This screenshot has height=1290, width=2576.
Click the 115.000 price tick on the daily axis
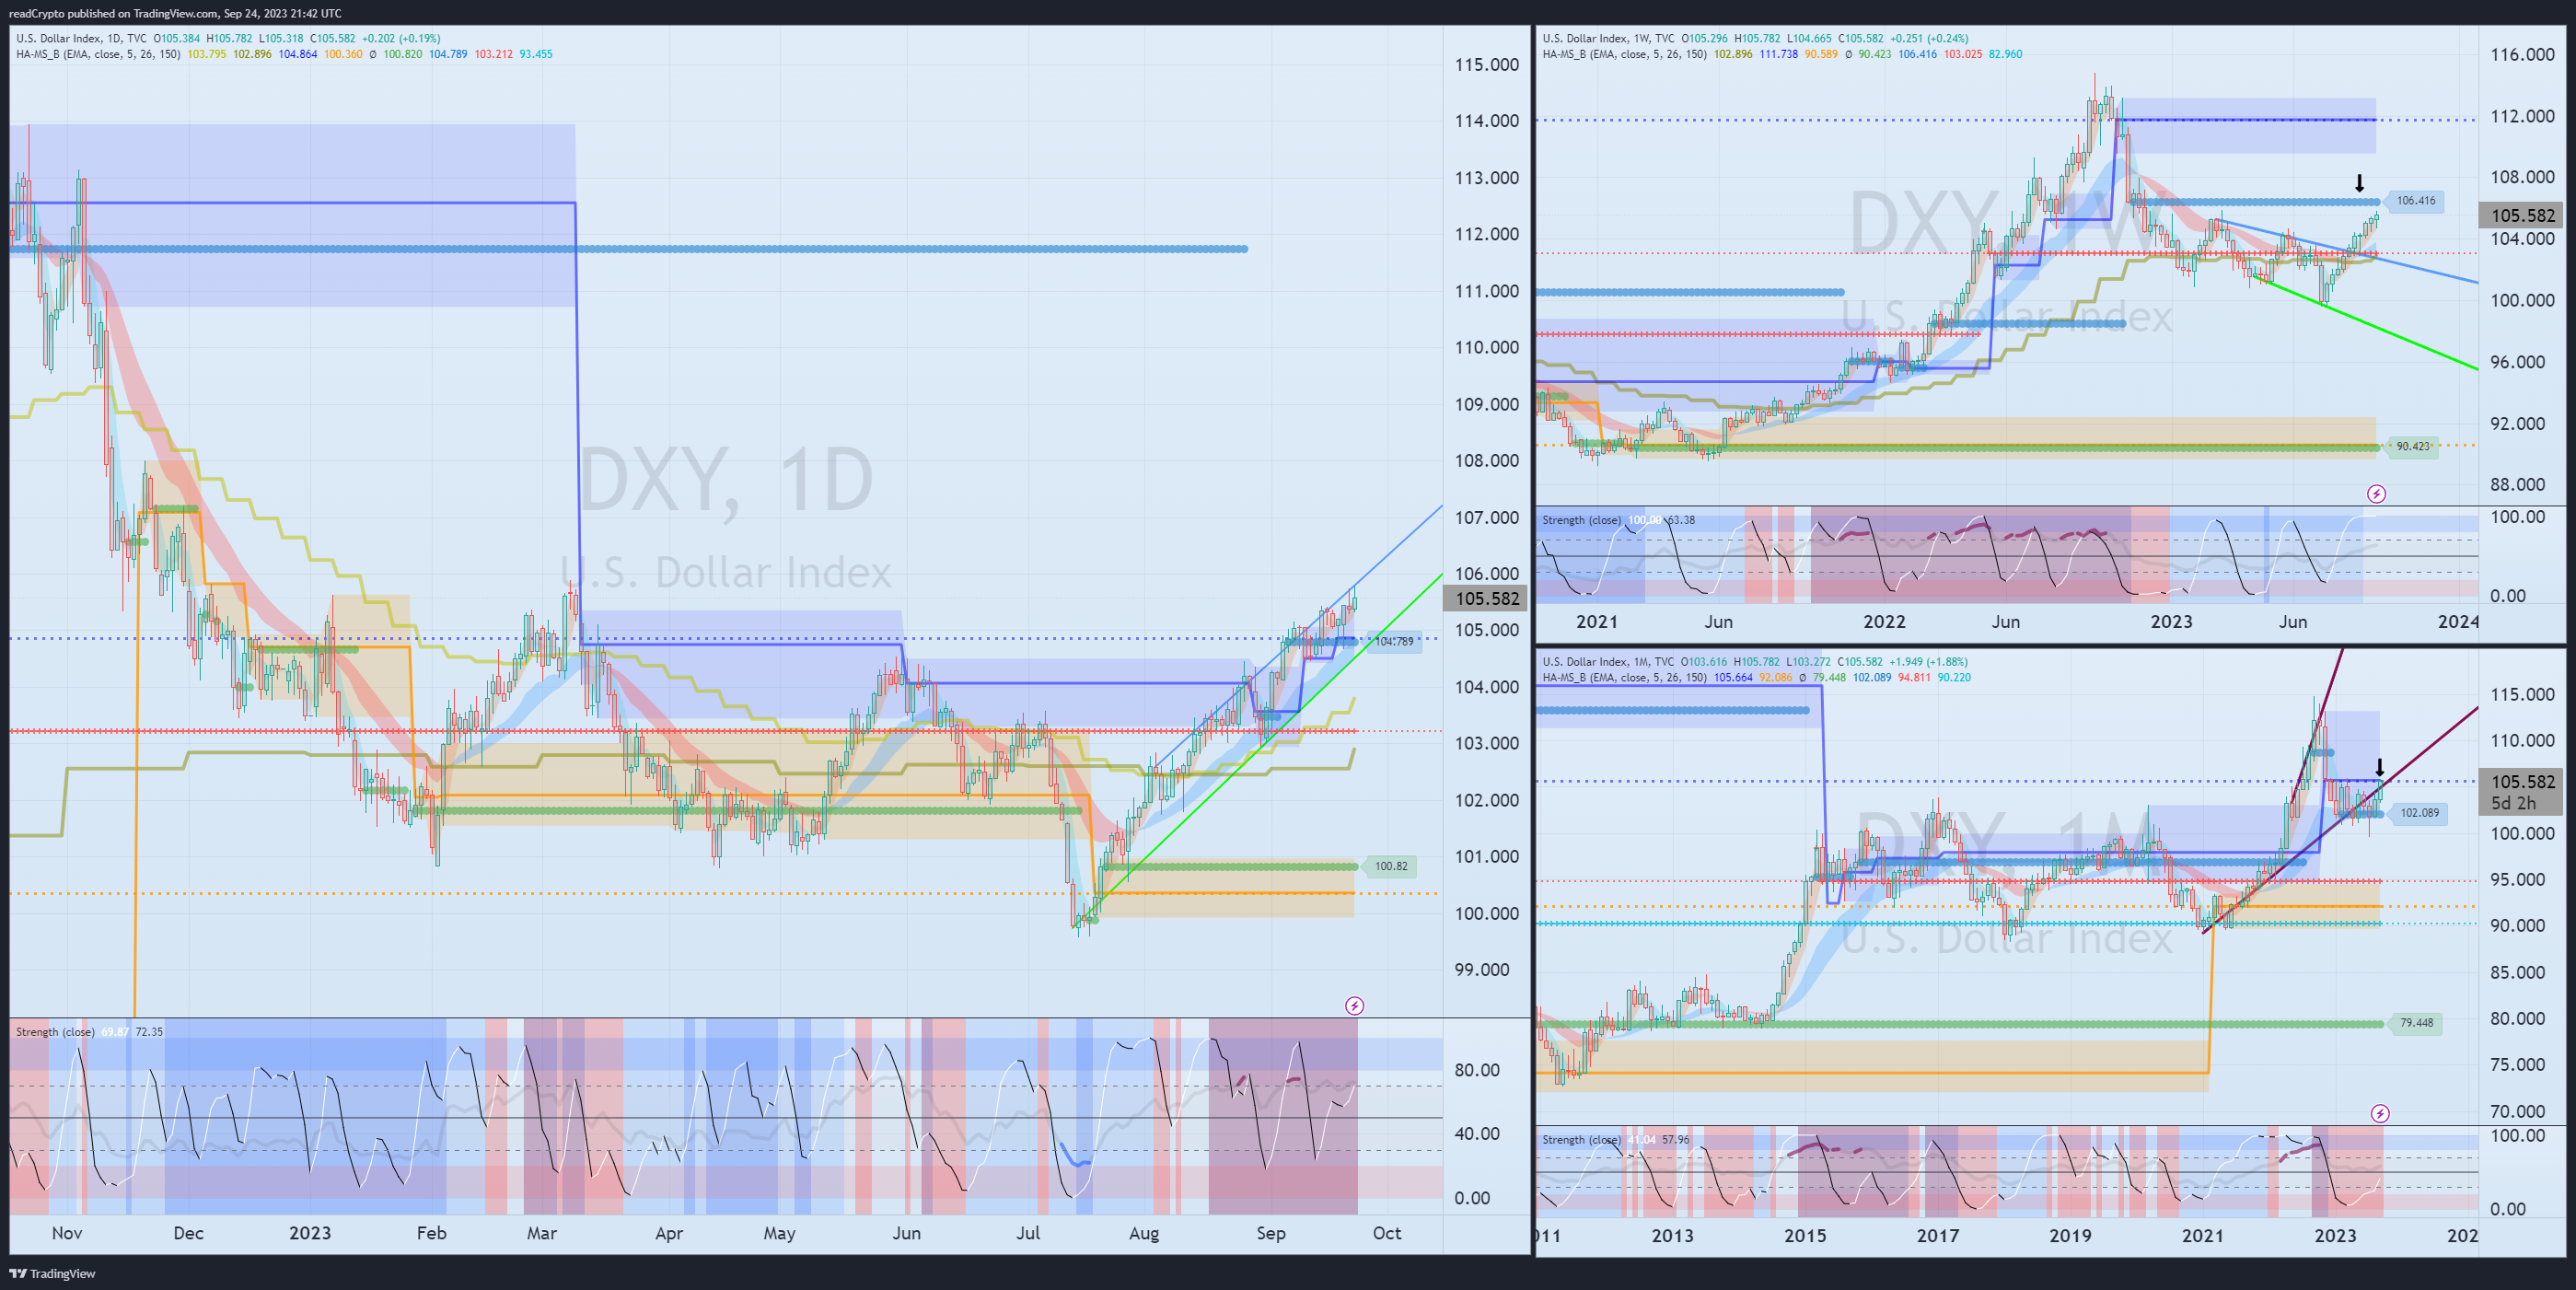pyautogui.click(x=1486, y=65)
